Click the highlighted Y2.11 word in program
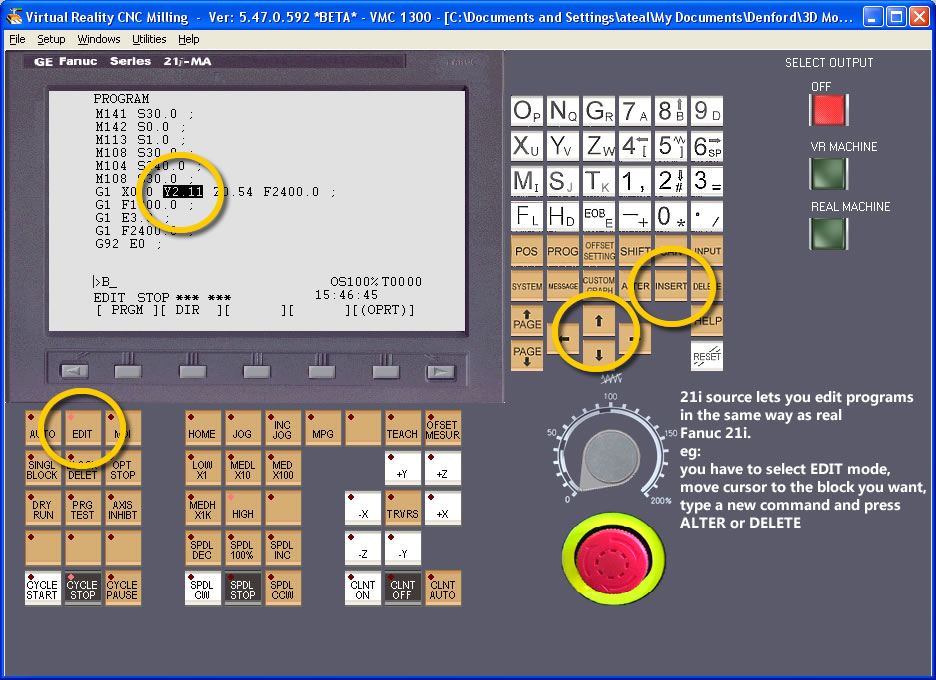936x680 pixels. click(183, 192)
